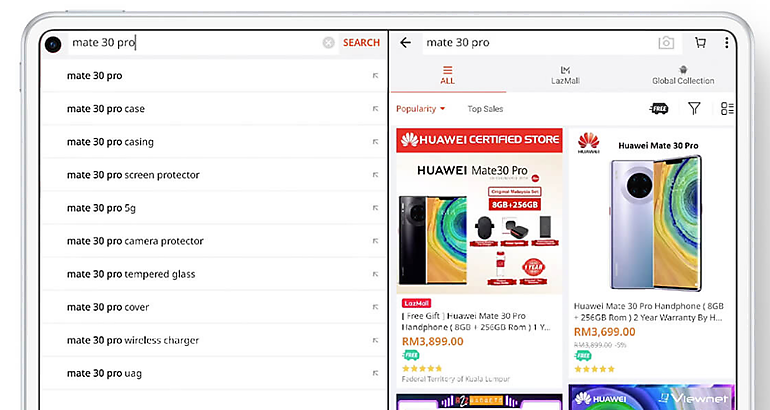Sort results by Top Sales
This screenshot has width=770, height=410.
485,109
